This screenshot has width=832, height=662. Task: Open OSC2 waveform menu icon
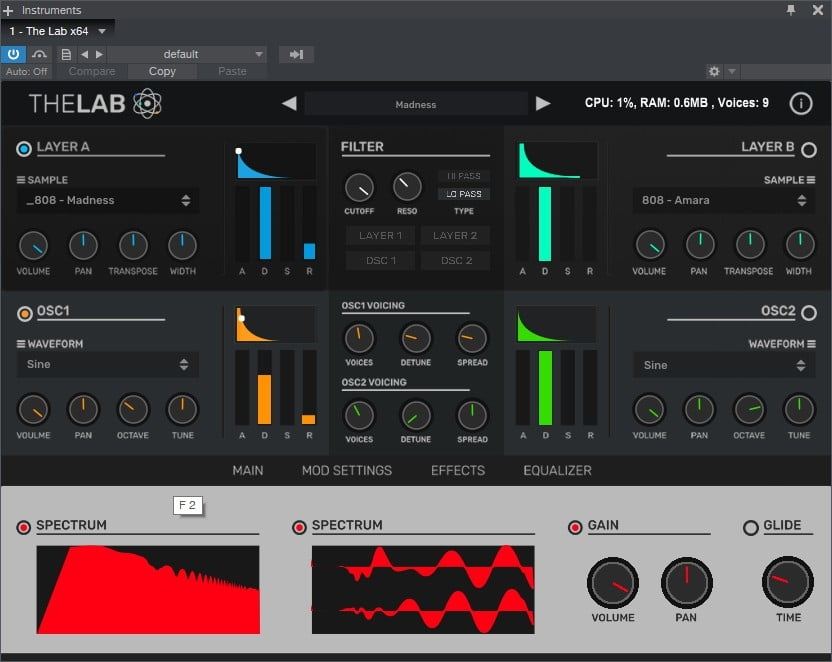(811, 344)
